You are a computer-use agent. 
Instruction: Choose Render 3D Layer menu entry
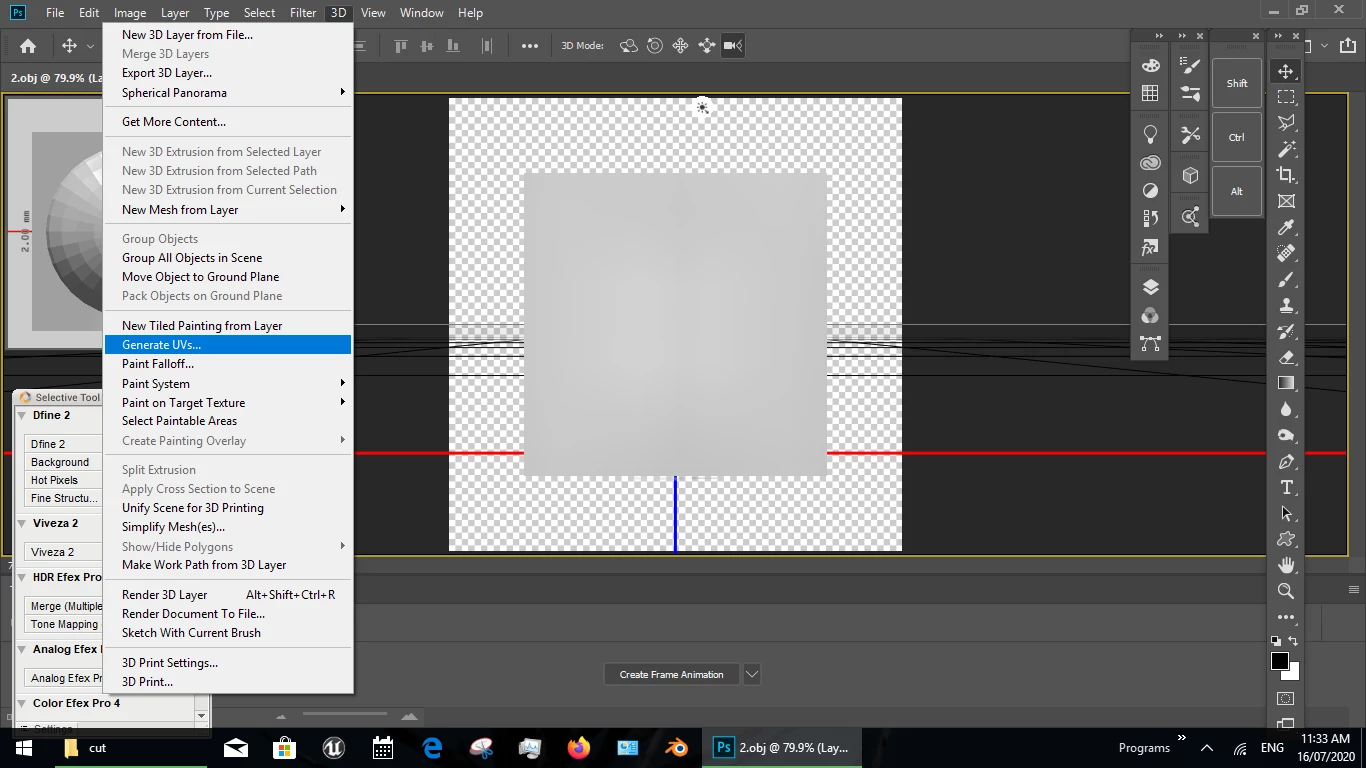coord(228,595)
